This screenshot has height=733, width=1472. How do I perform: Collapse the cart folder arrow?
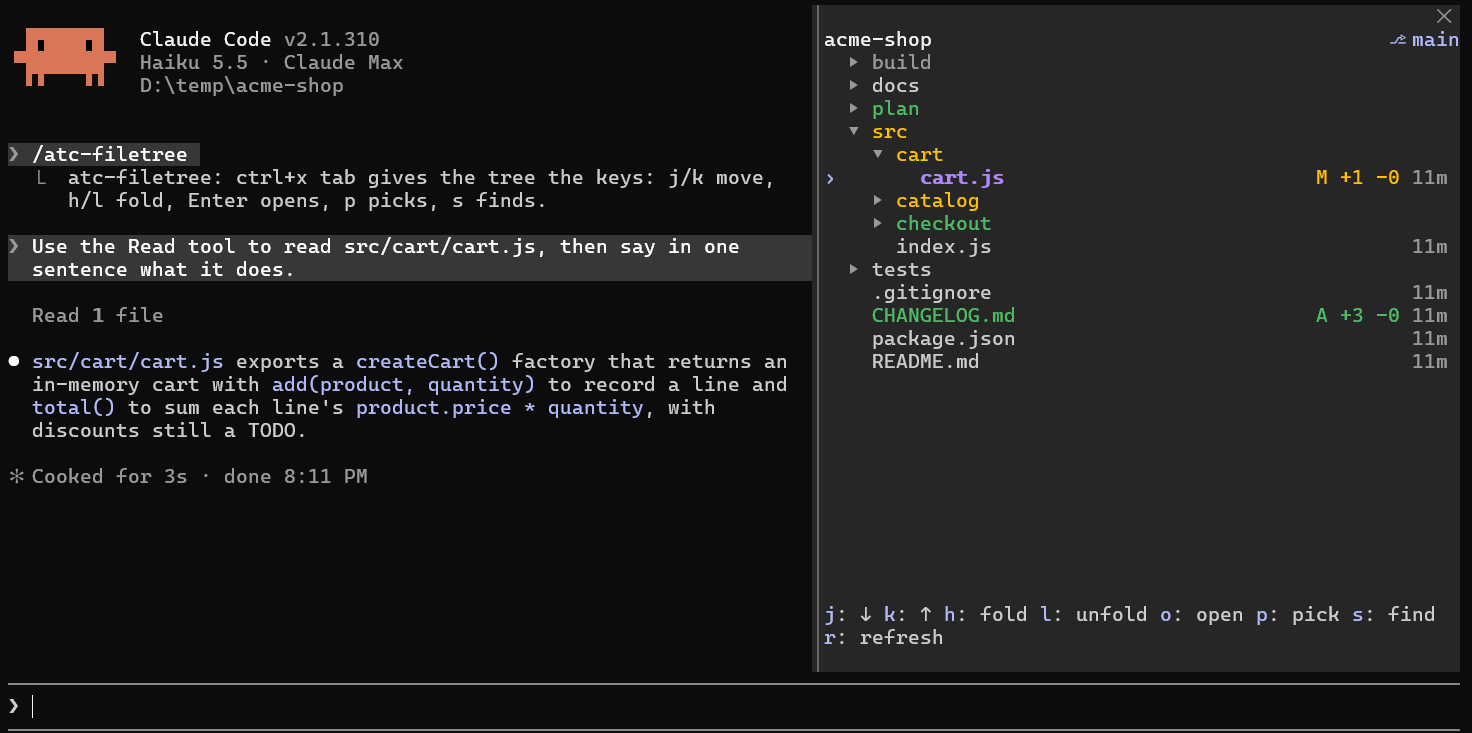878,154
